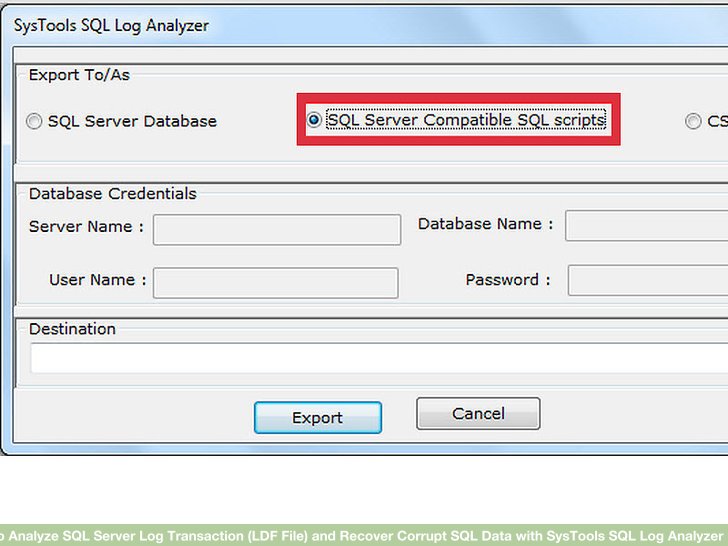The width and height of the screenshot is (728, 546).
Task: Click the Database Credentials group heading
Action: (112, 194)
